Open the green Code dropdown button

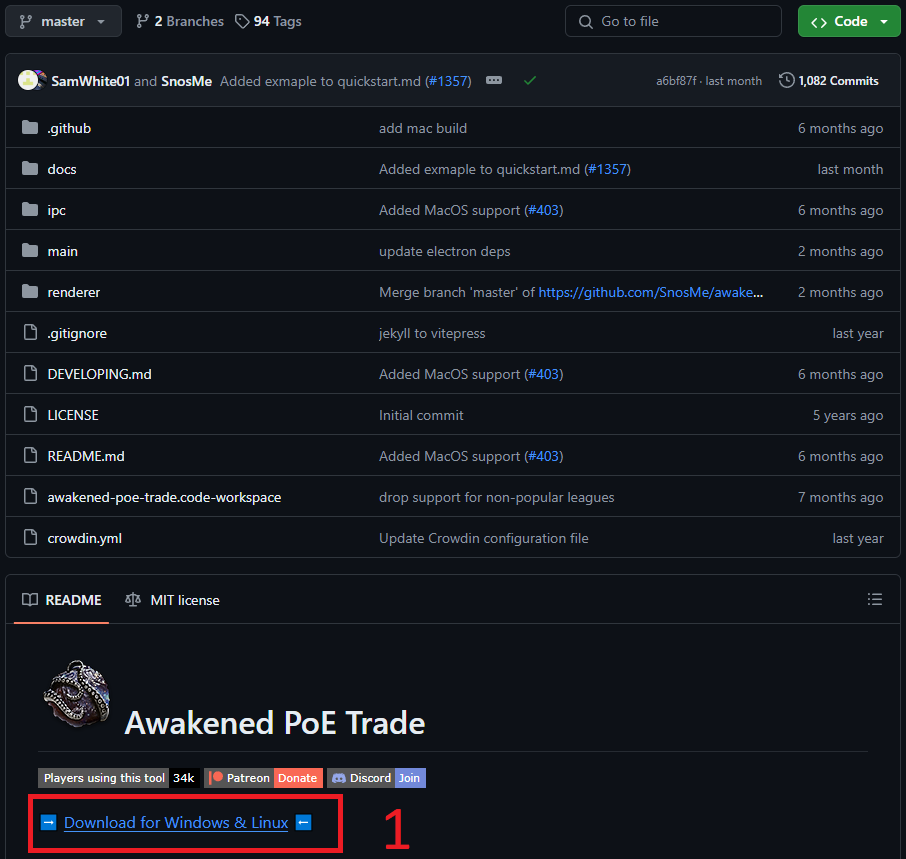[849, 21]
